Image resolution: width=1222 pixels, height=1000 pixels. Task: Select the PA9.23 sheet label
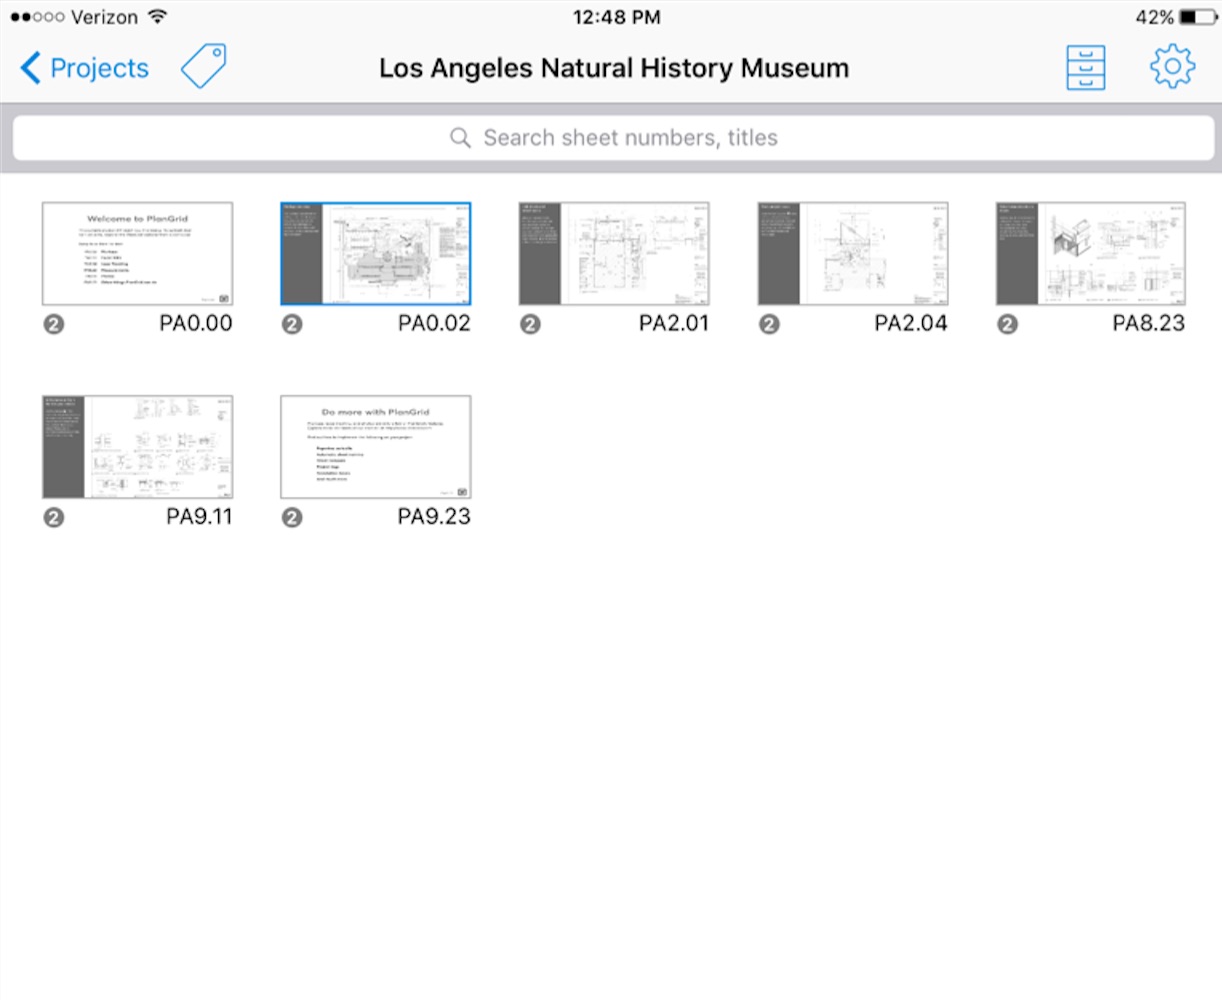coord(434,516)
